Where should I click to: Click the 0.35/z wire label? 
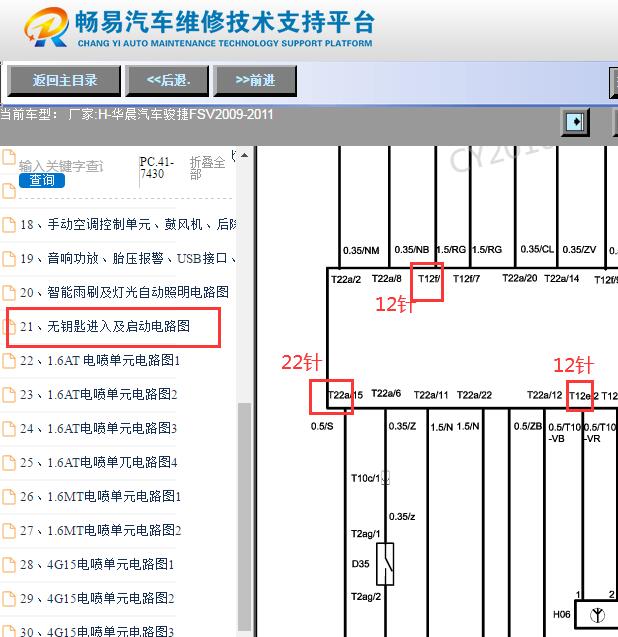402,516
